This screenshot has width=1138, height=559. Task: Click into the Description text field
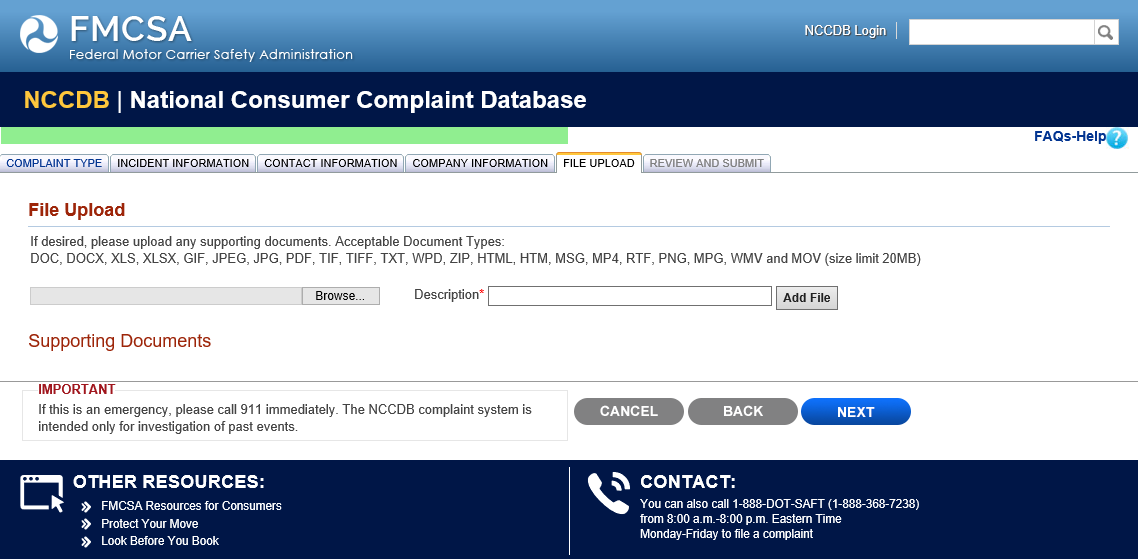[x=629, y=296]
